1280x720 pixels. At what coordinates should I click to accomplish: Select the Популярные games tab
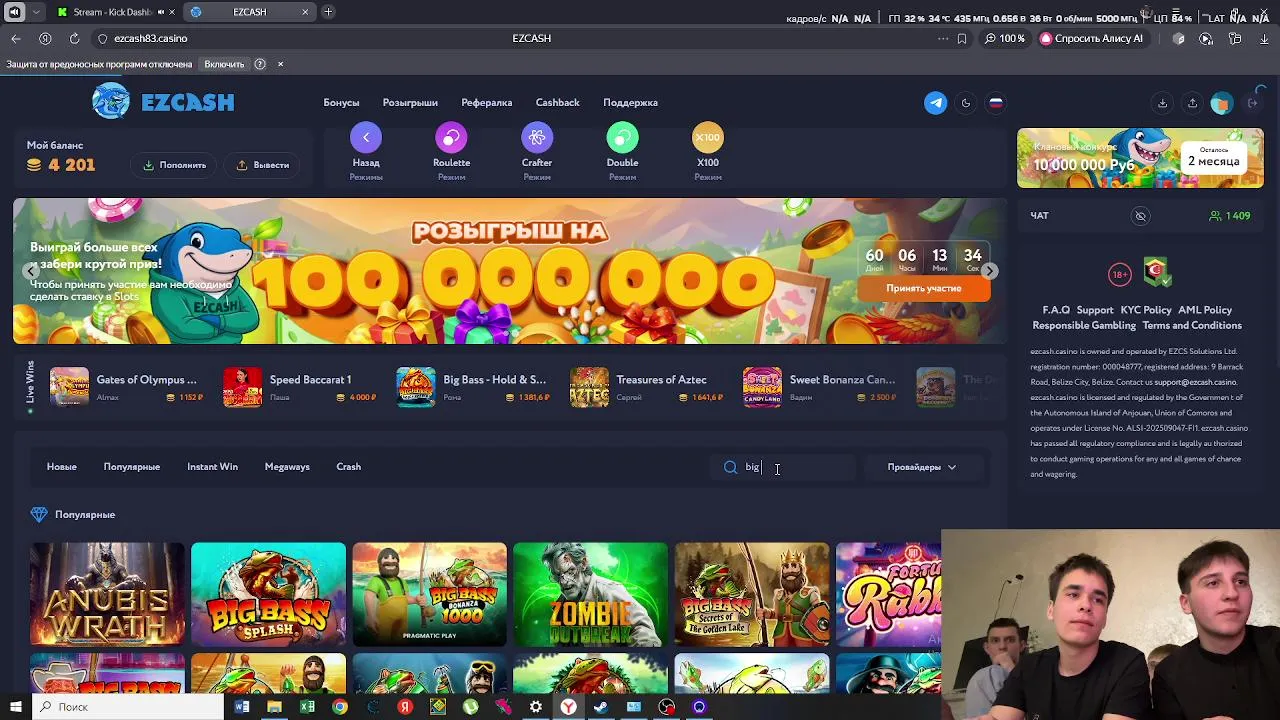click(131, 467)
